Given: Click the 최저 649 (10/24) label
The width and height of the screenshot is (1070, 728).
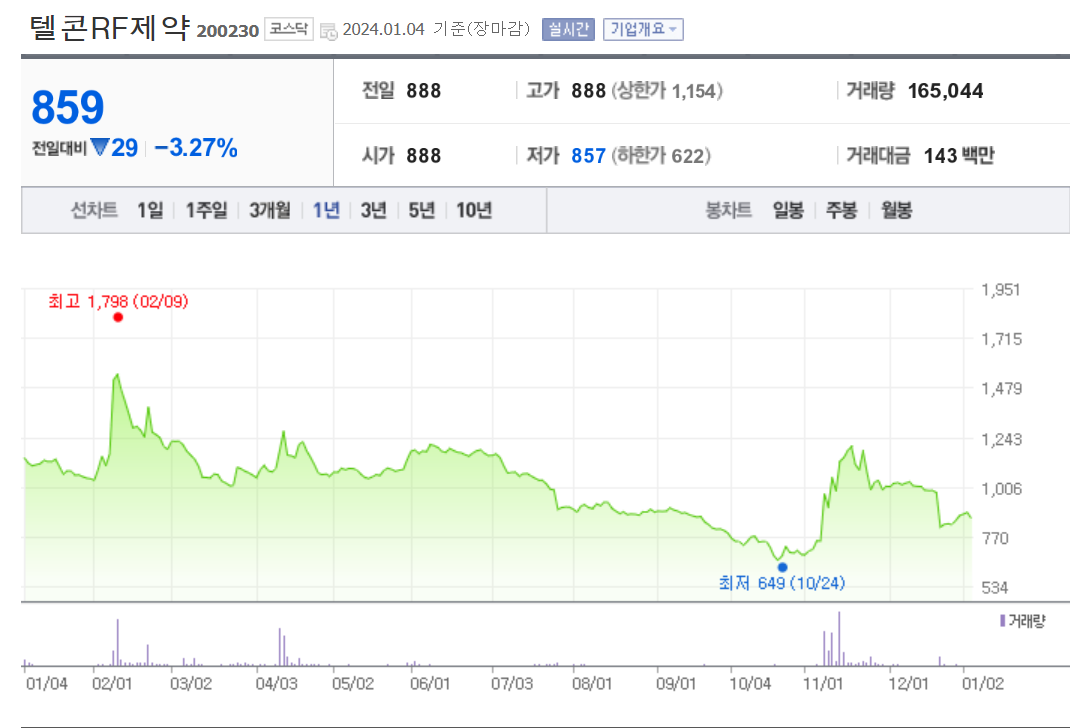Looking at the screenshot, I should (781, 583).
